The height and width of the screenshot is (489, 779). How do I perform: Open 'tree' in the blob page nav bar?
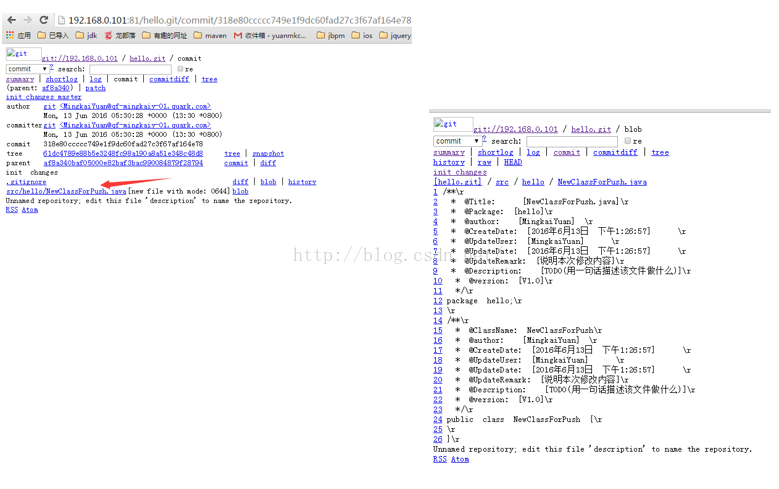pos(660,152)
